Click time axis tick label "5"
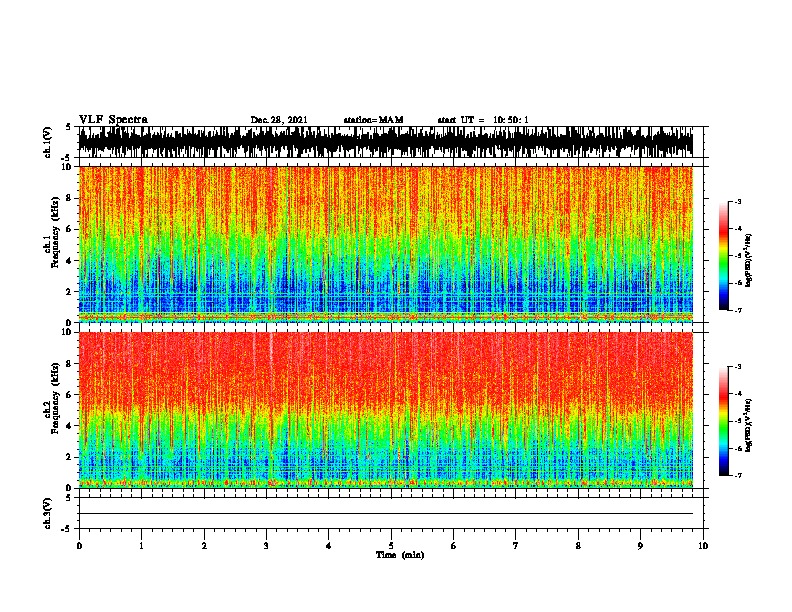Screen dimensions: 792x612 391,546
